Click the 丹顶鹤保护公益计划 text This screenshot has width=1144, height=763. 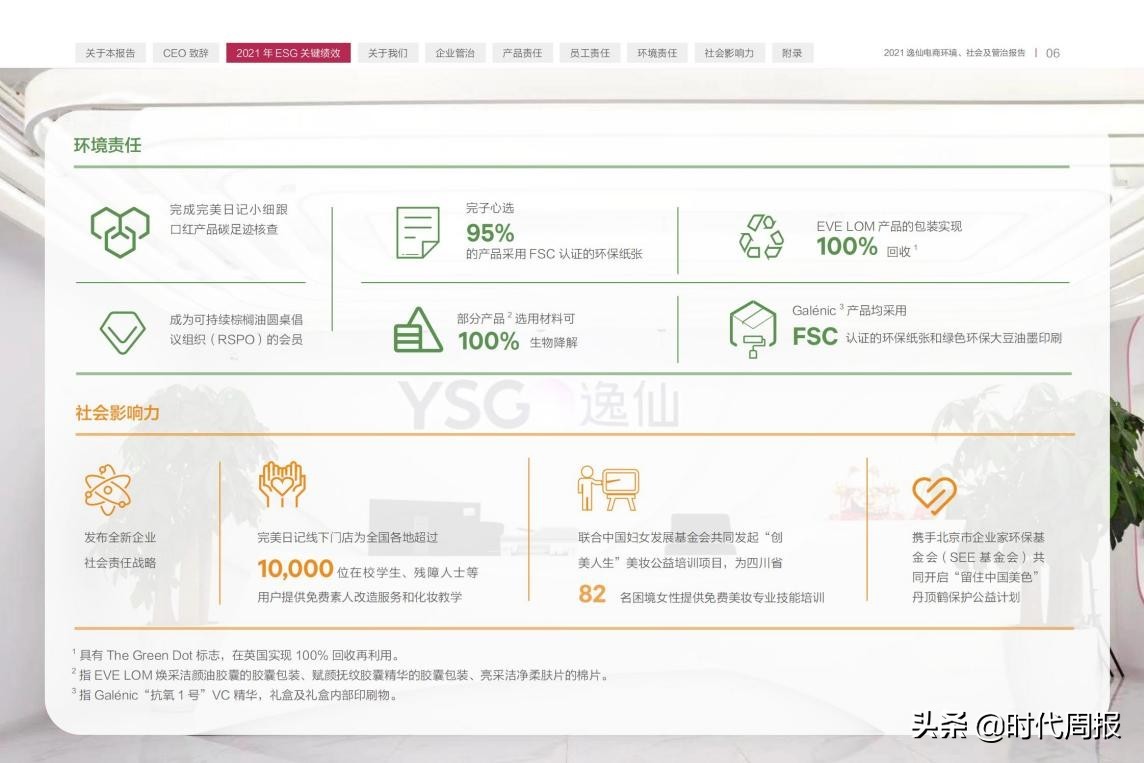[965, 597]
